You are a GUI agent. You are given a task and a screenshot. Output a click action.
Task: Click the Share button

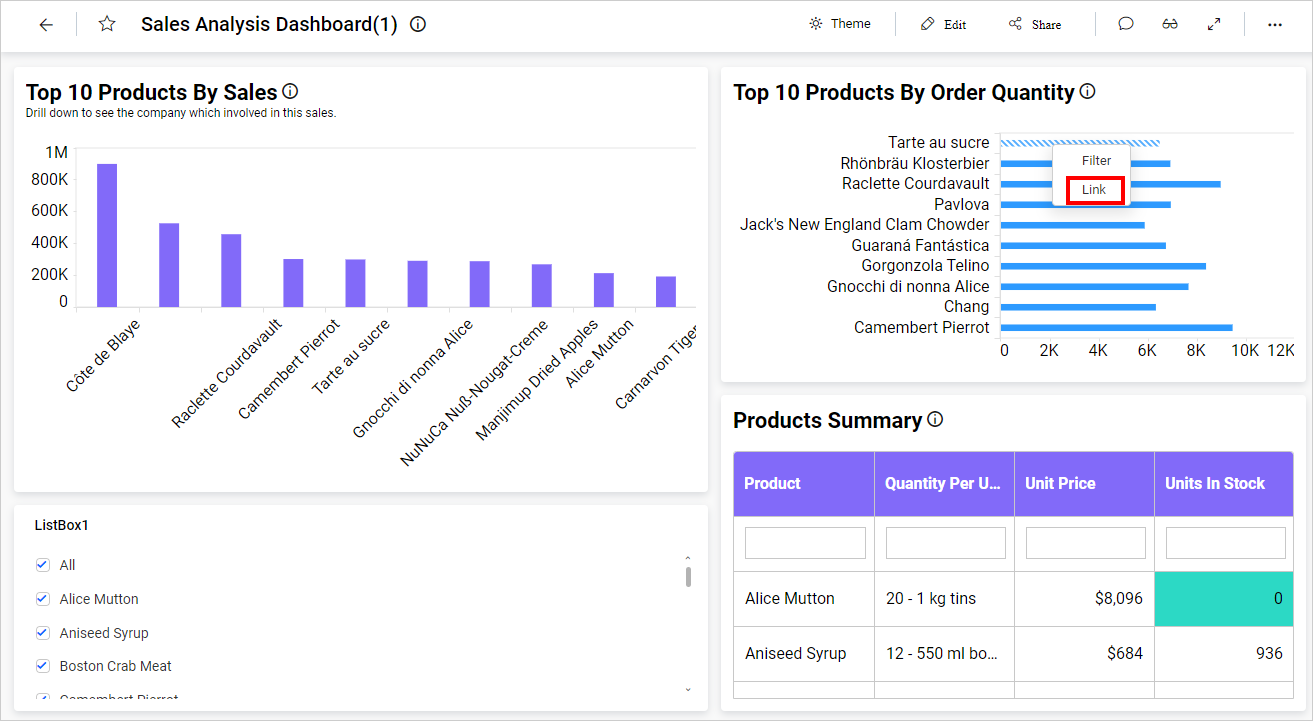[1035, 25]
